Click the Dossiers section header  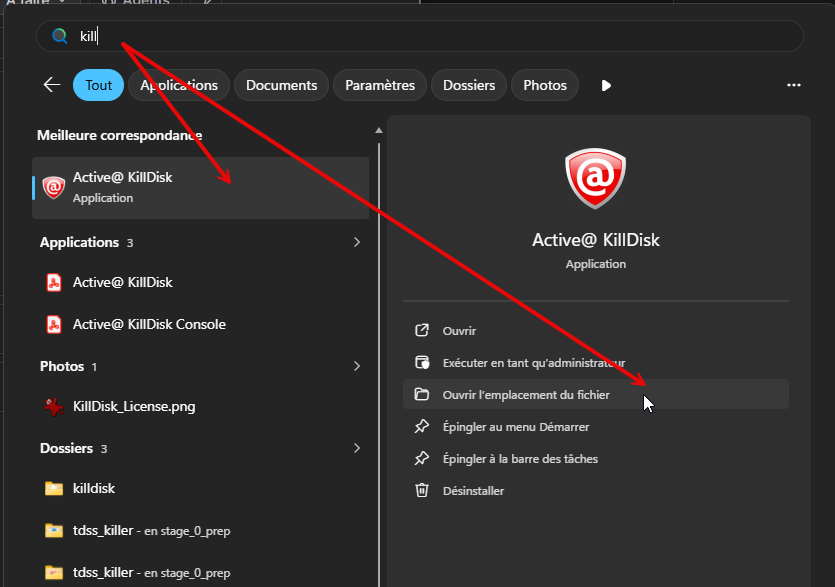tap(67, 449)
